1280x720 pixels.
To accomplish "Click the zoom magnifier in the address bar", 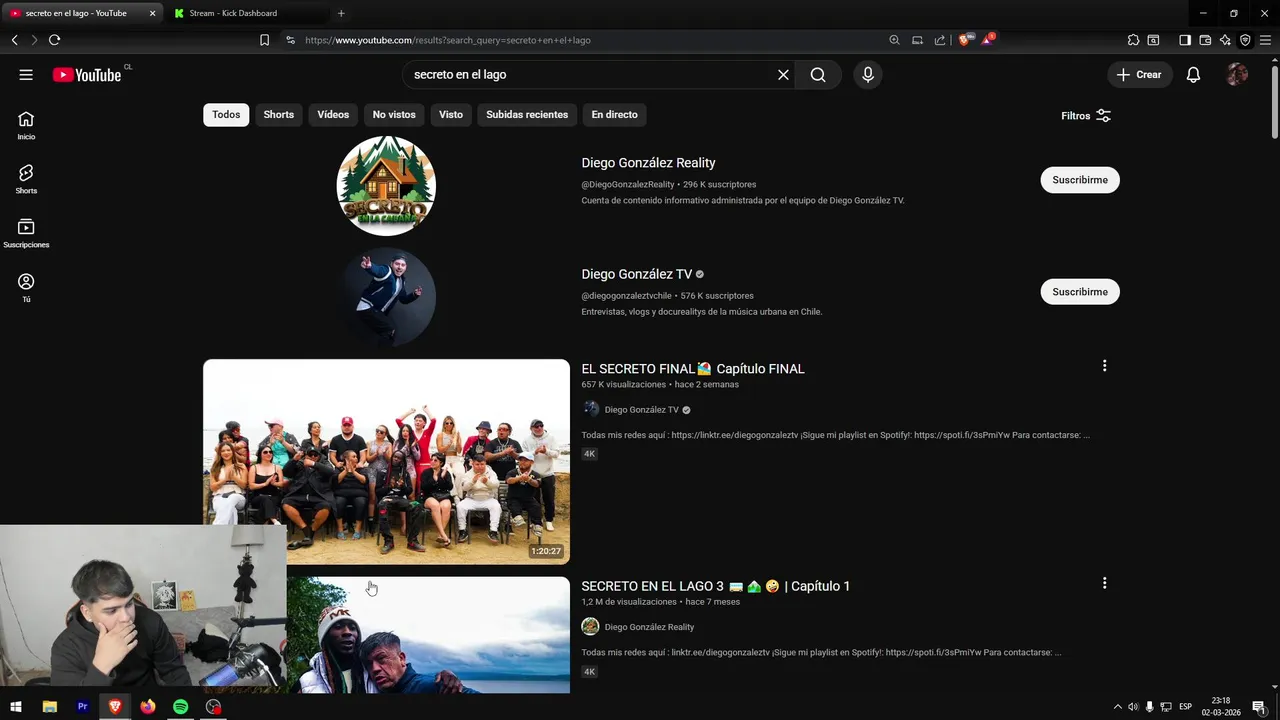I will coord(894,40).
